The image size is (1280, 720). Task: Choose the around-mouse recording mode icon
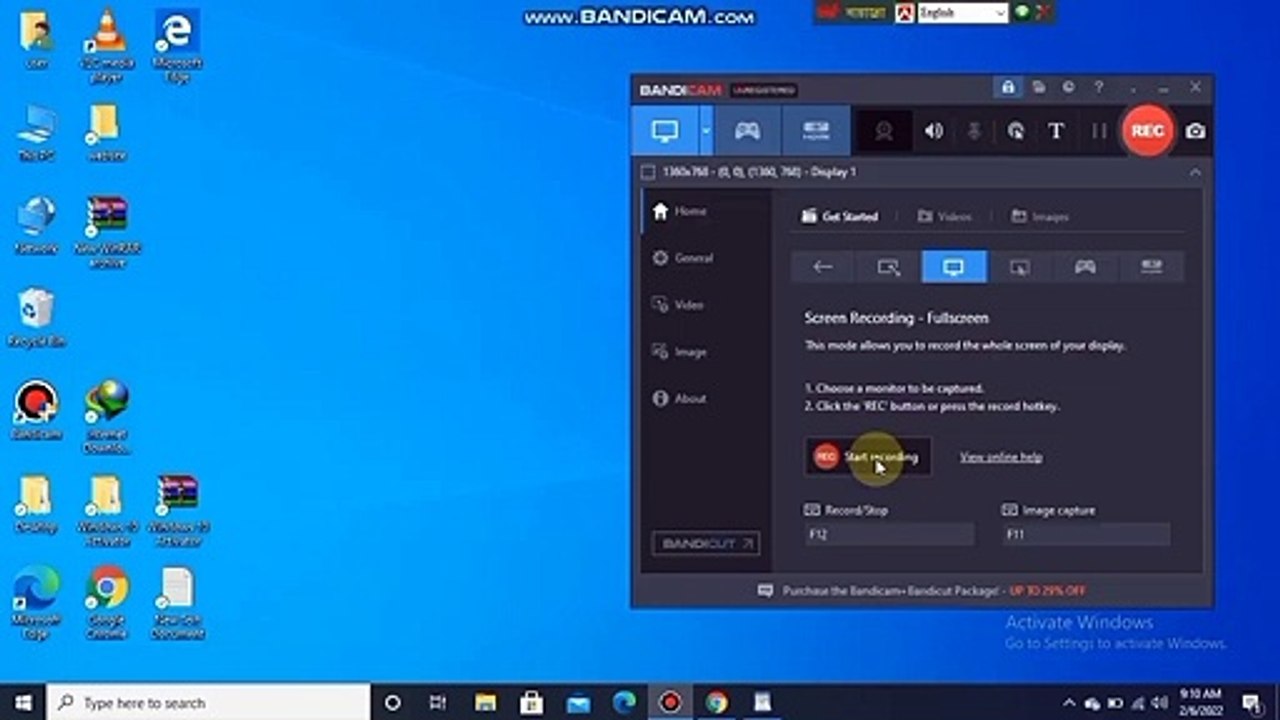click(x=1019, y=267)
